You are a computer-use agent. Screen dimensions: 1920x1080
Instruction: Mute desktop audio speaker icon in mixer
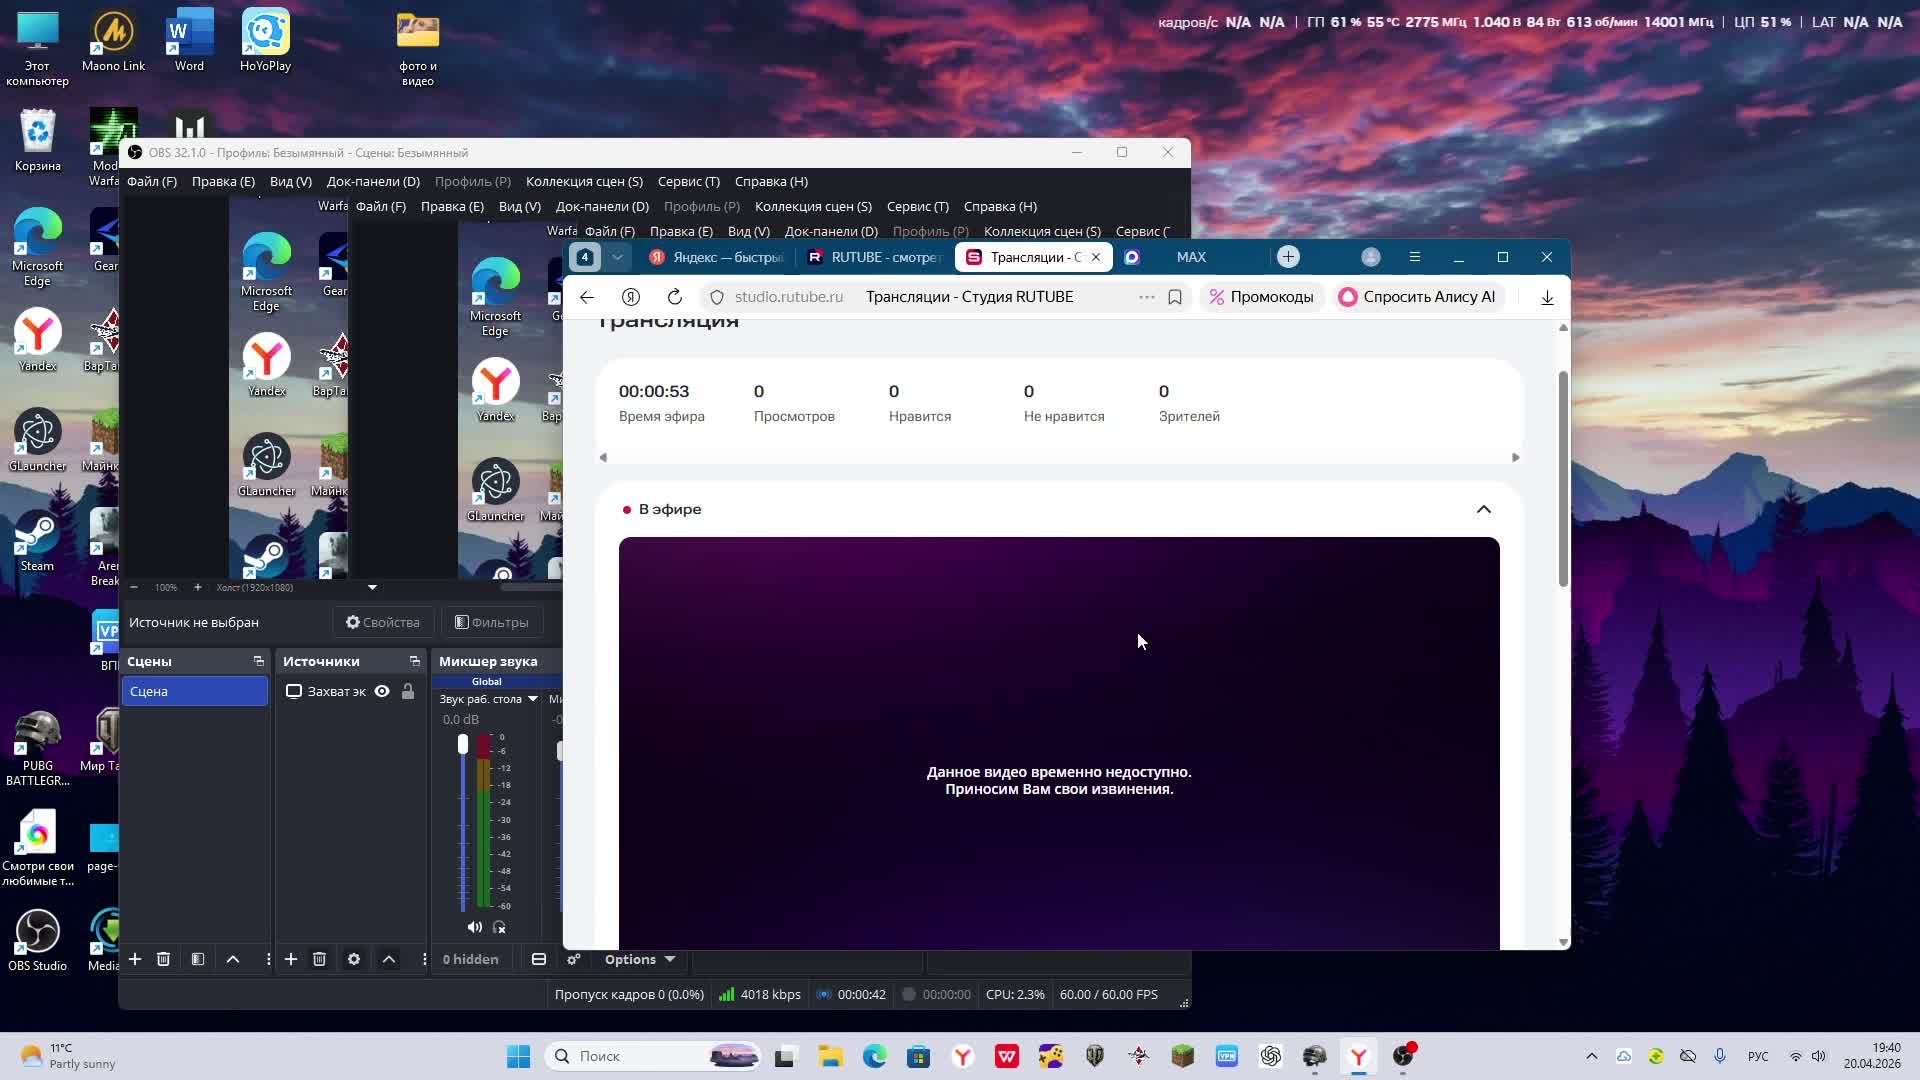(475, 927)
